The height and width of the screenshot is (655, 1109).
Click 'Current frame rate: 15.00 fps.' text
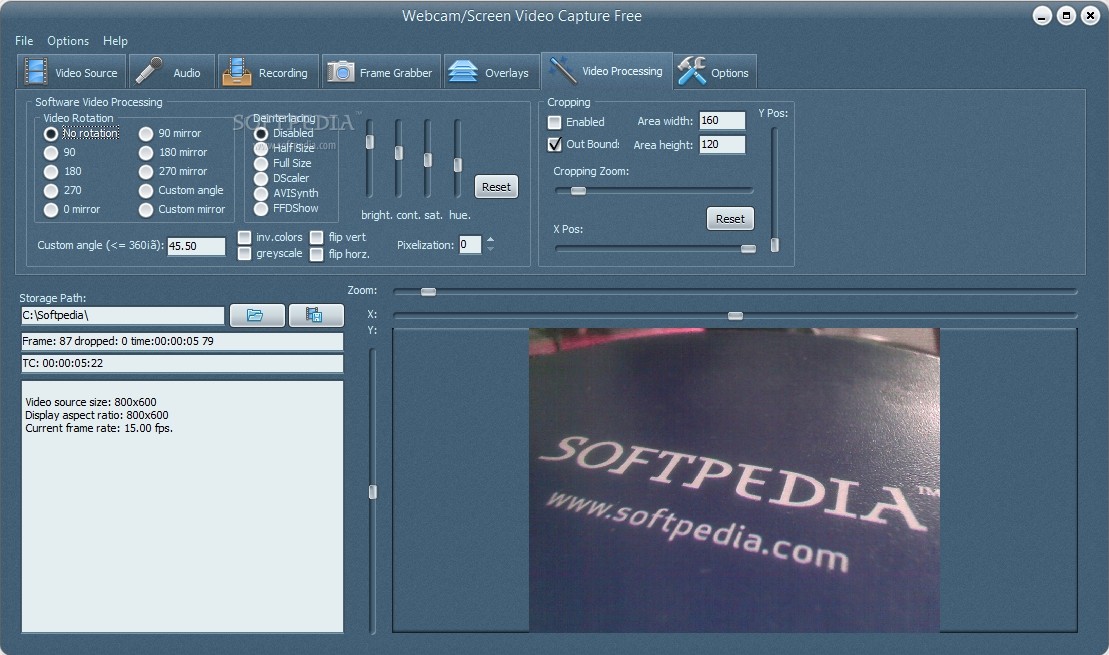99,428
